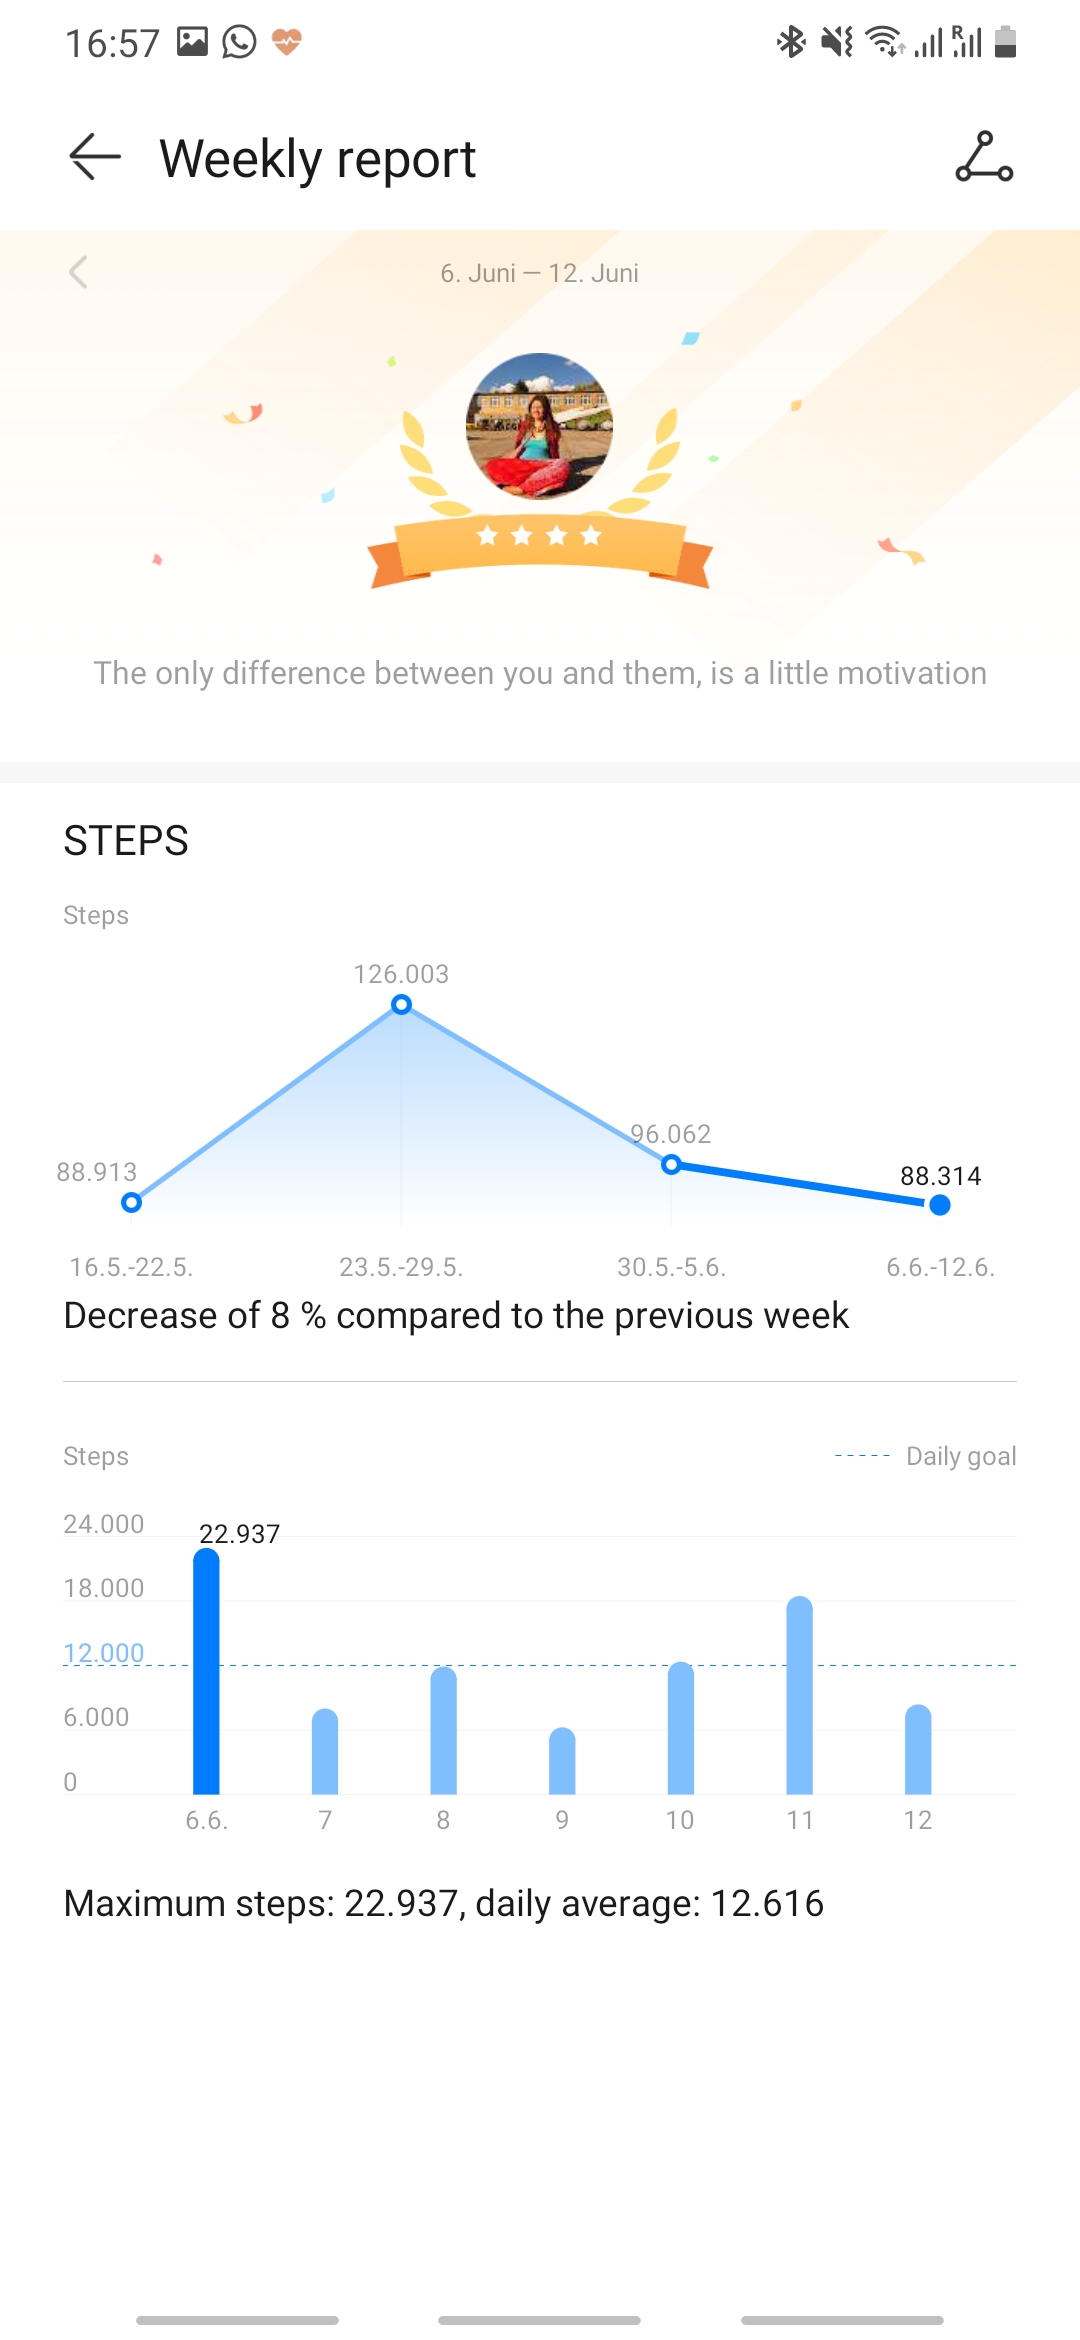The width and height of the screenshot is (1080, 2340).
Task: Tap the step bar for day 11
Action: (799, 1696)
